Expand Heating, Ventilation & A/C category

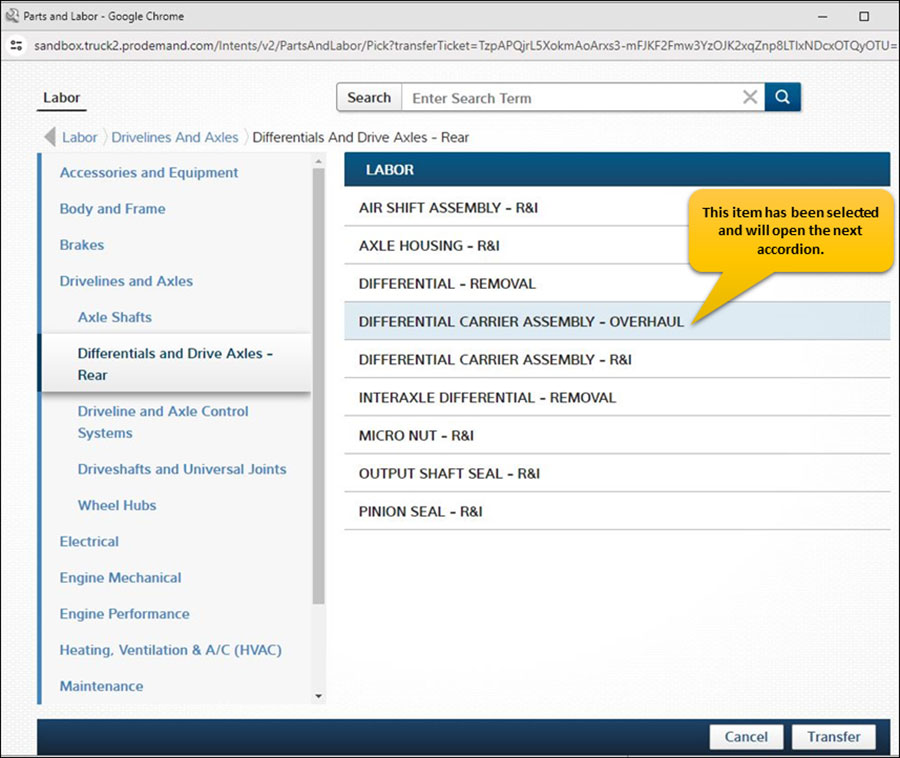[x=170, y=650]
